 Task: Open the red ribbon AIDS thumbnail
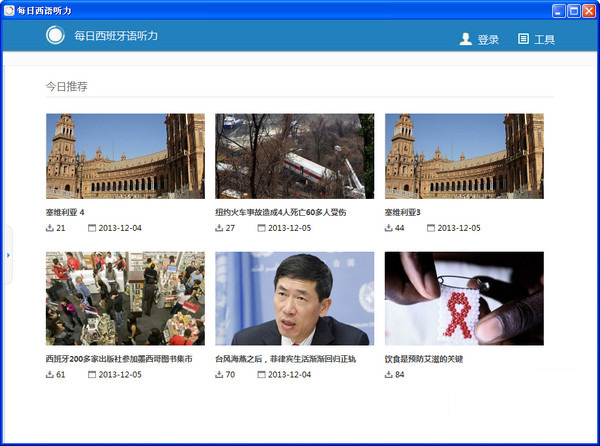pyautogui.click(x=464, y=298)
